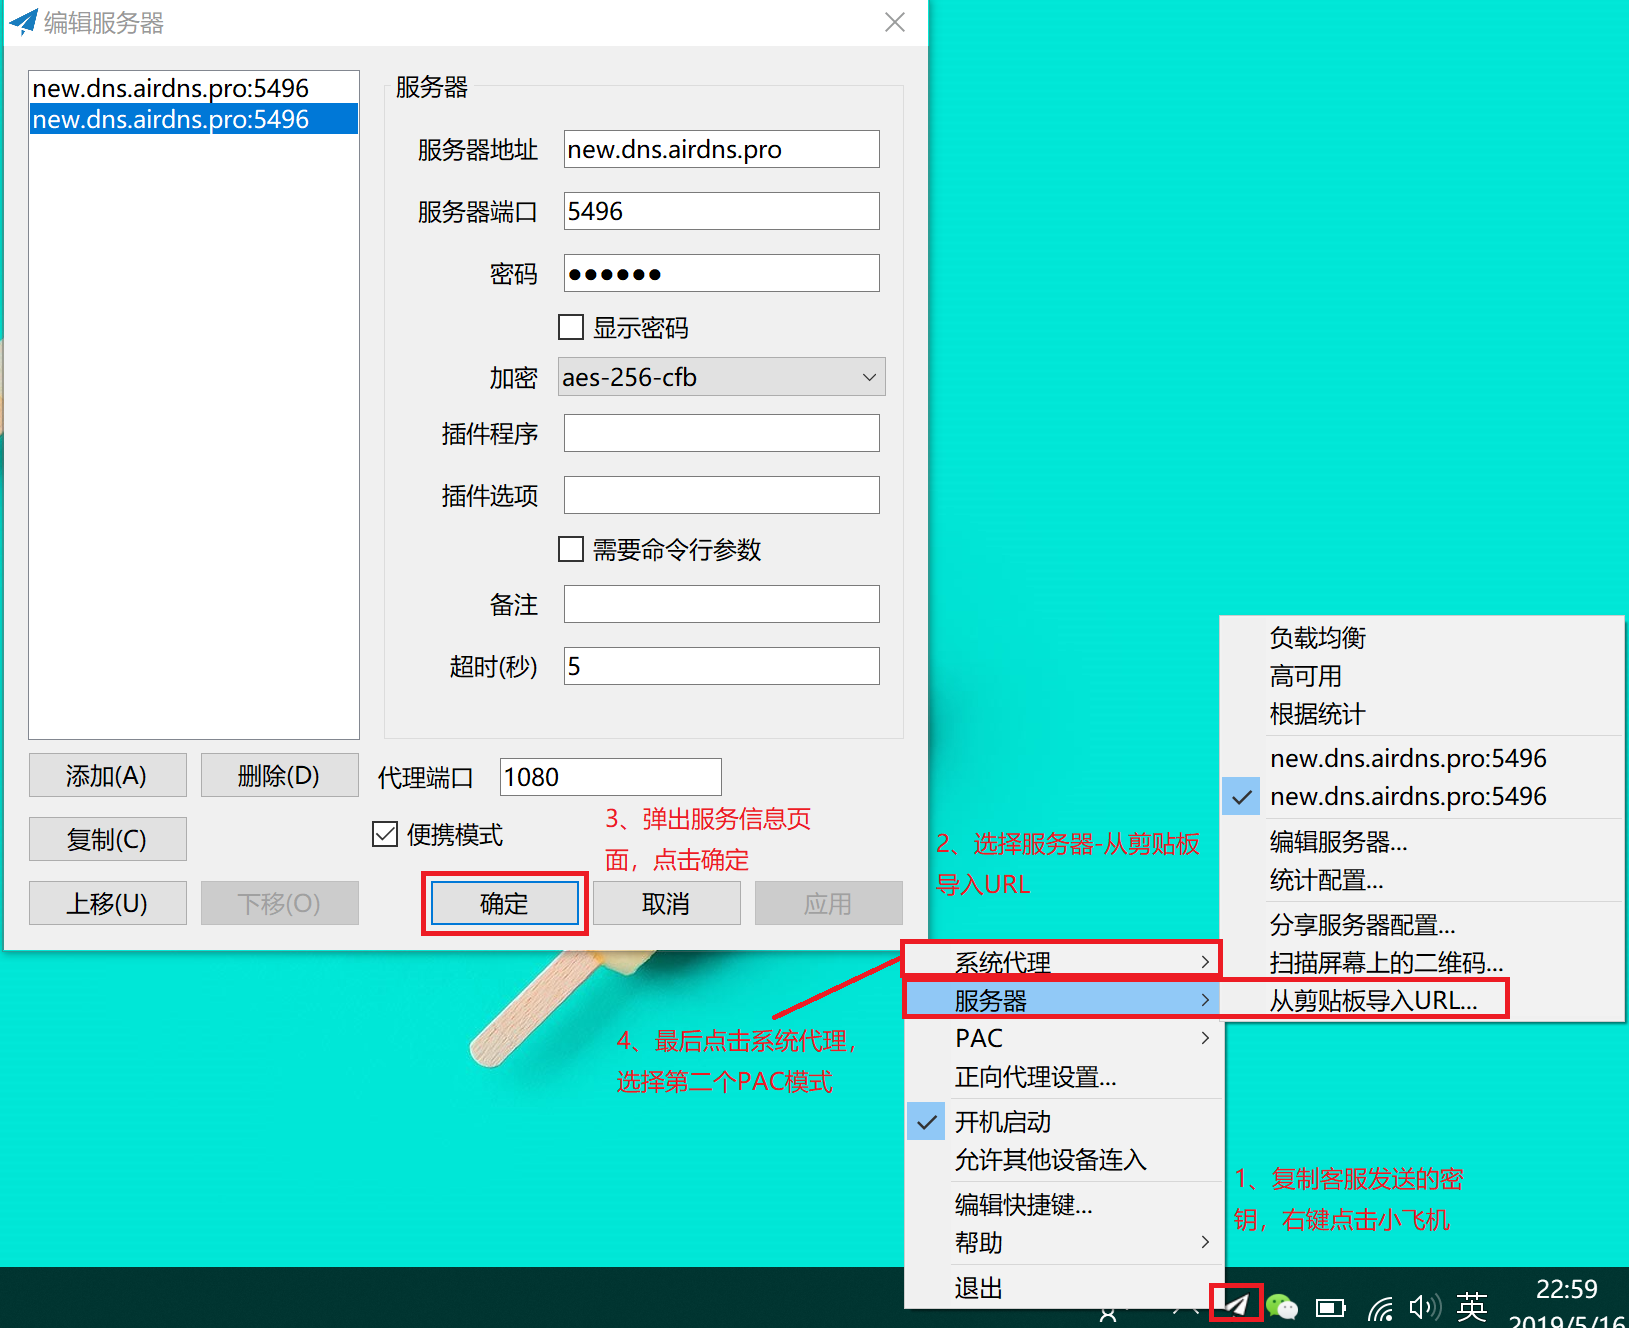
Task: Click the battery status tray icon
Action: coord(1330,1307)
